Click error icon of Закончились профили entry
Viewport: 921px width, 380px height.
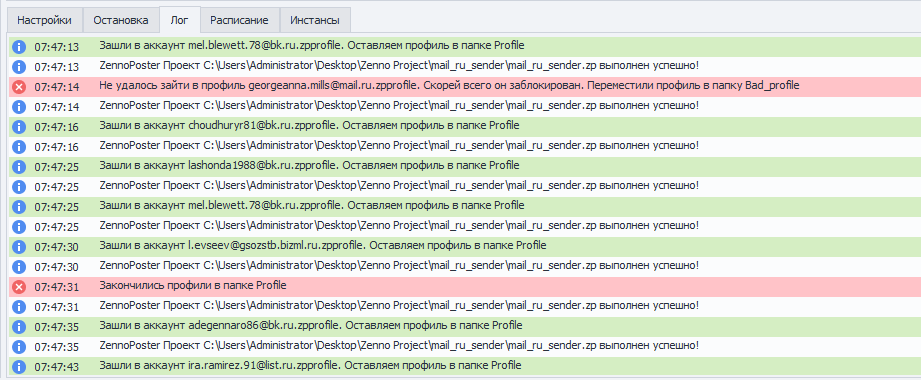[19, 287]
